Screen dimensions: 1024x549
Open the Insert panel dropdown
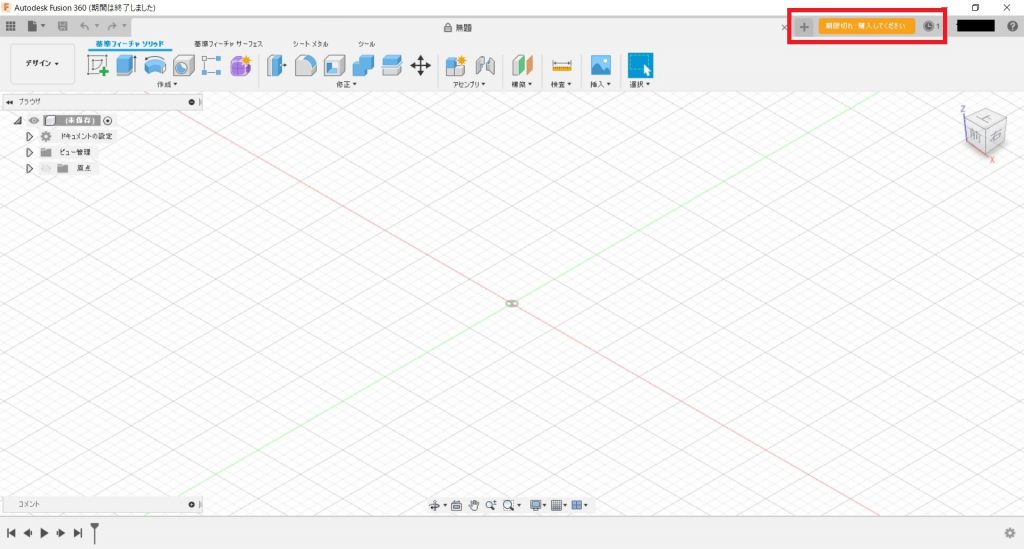pos(600,84)
